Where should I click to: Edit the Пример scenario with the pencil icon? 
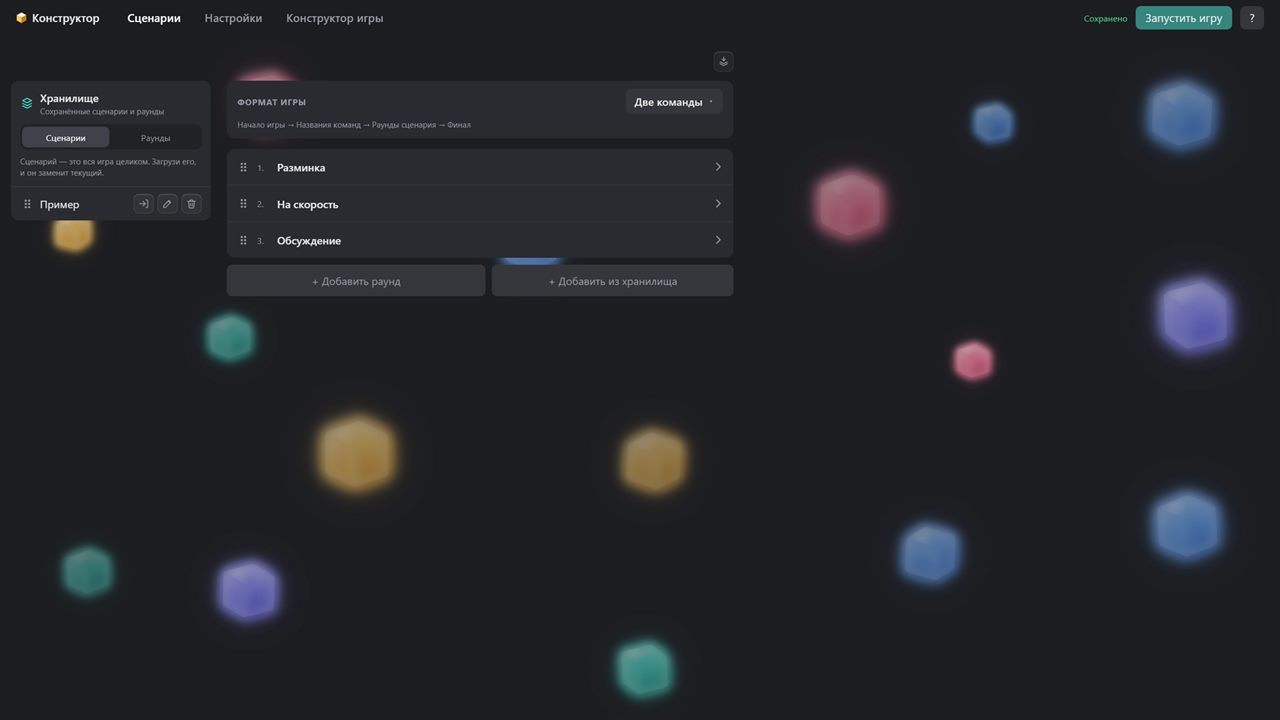pos(167,204)
